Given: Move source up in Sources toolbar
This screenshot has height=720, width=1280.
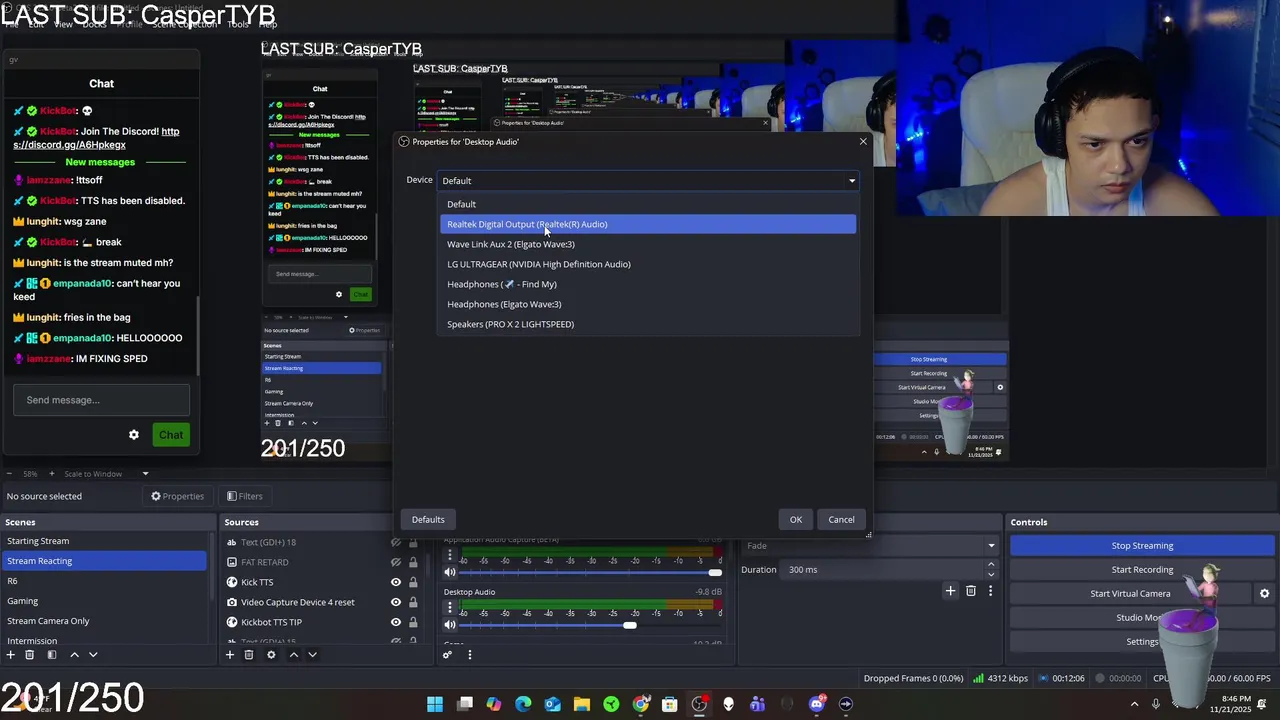Looking at the screenshot, I should pos(293,655).
